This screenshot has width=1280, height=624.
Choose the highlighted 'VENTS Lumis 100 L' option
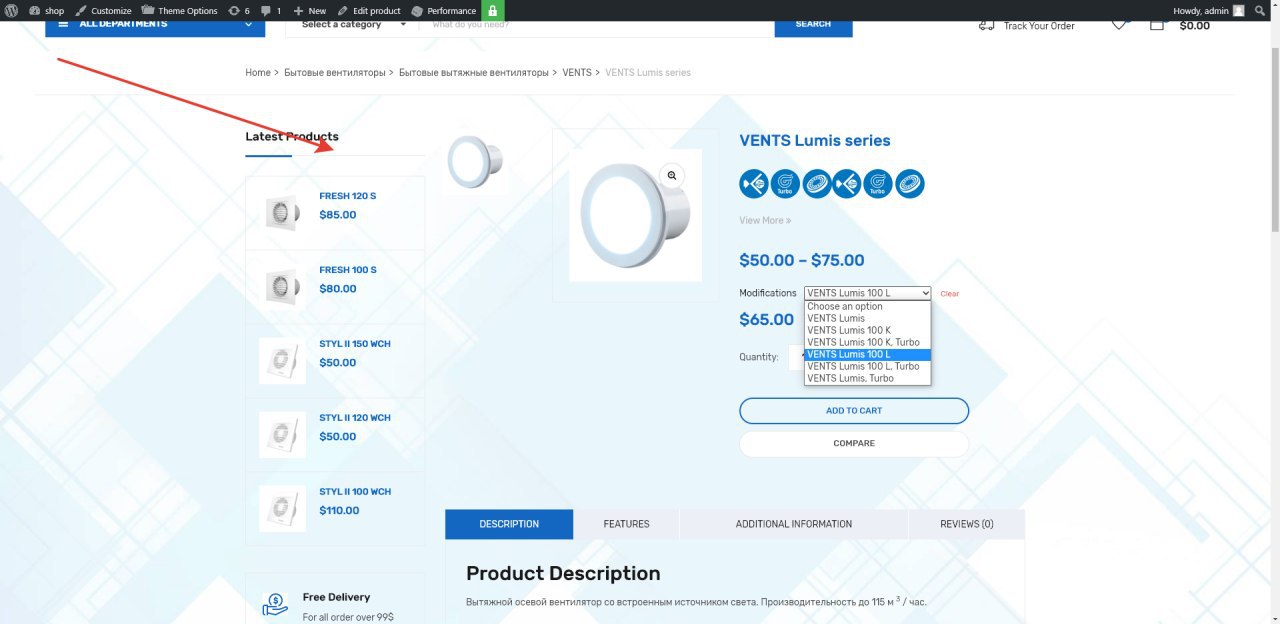tap(868, 355)
